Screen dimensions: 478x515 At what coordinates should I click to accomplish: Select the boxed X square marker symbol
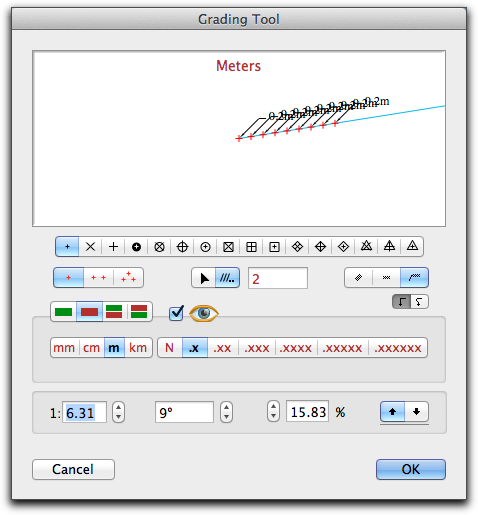click(x=228, y=247)
